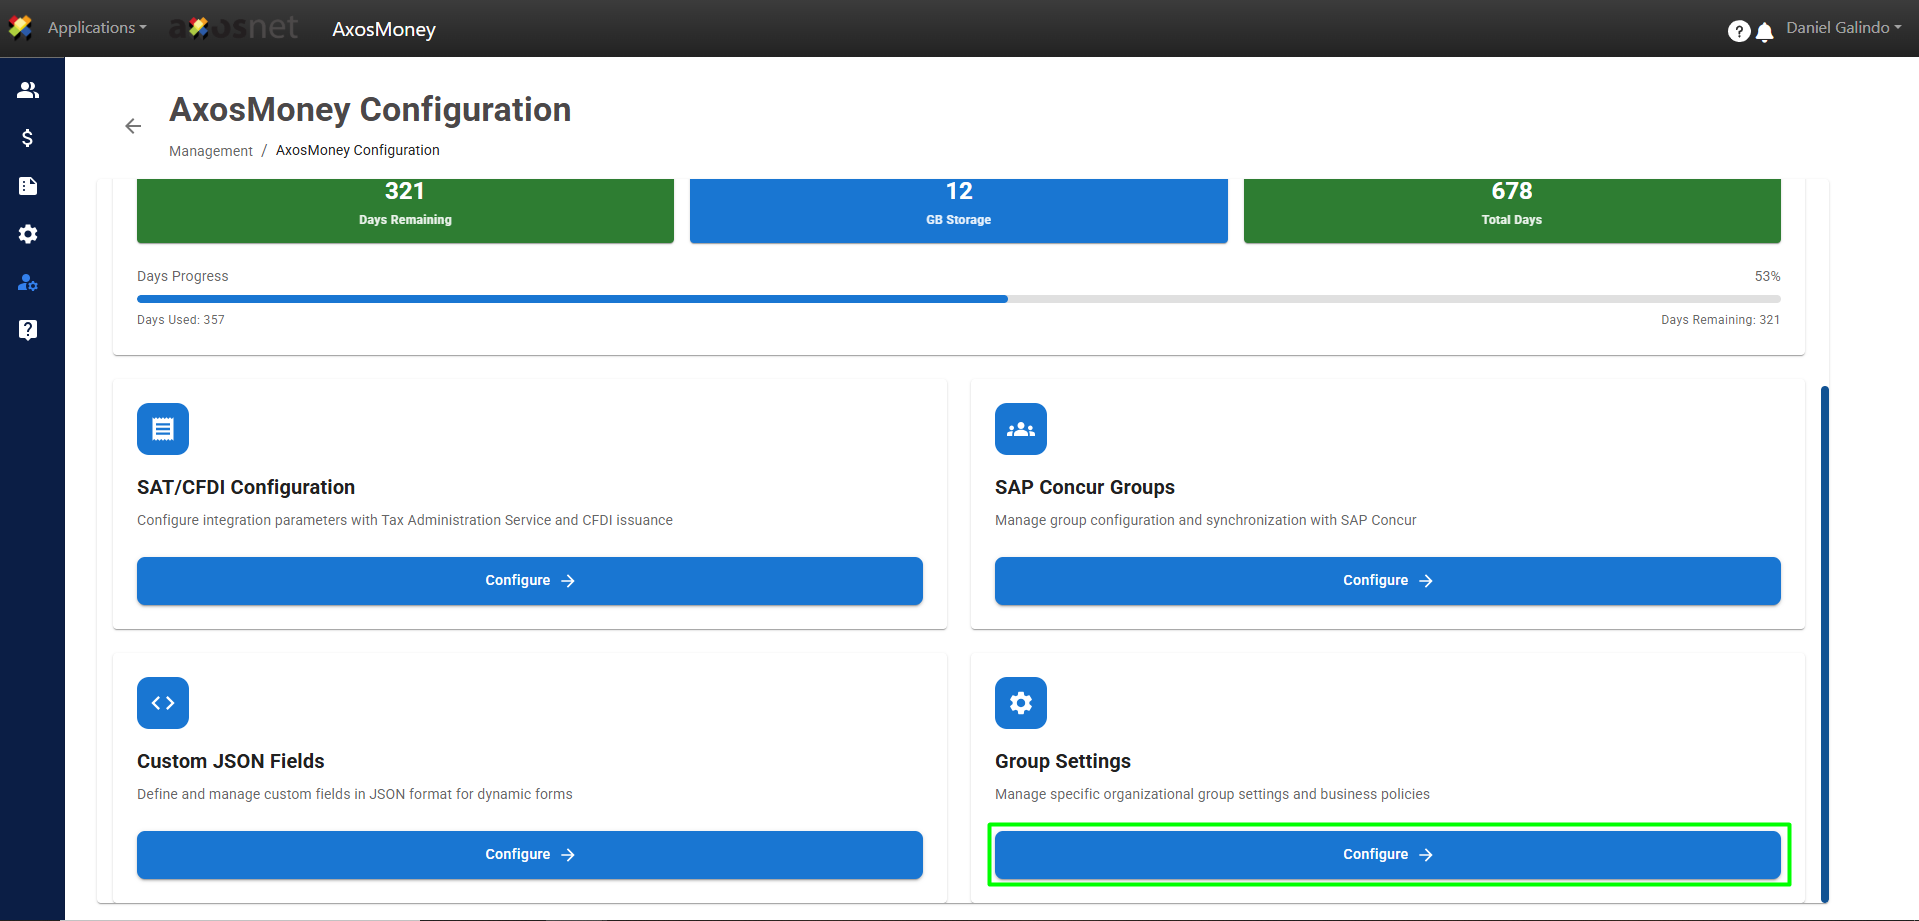Viewport: 1919px width, 921px height.
Task: Open the receipt document sidebar icon
Action: point(28,186)
